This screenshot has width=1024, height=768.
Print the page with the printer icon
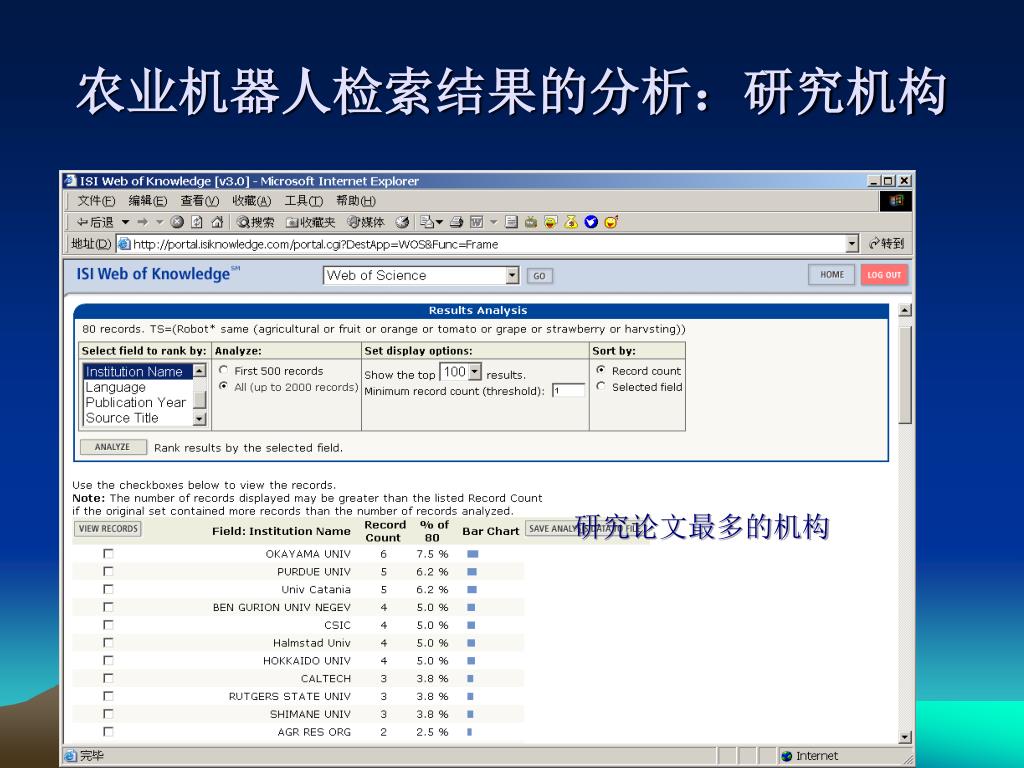[456, 222]
